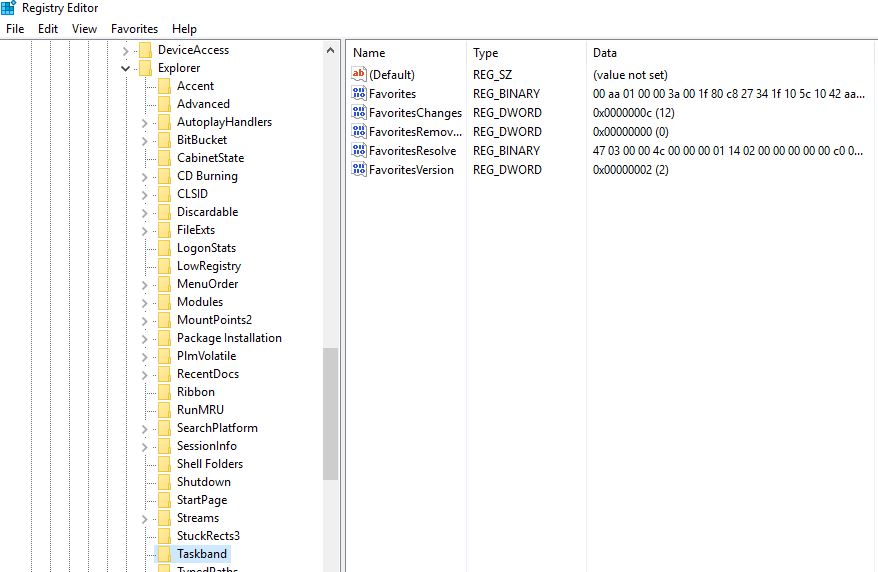Select the RunMRU registry key
This screenshot has width=878, height=572.
click(x=200, y=409)
